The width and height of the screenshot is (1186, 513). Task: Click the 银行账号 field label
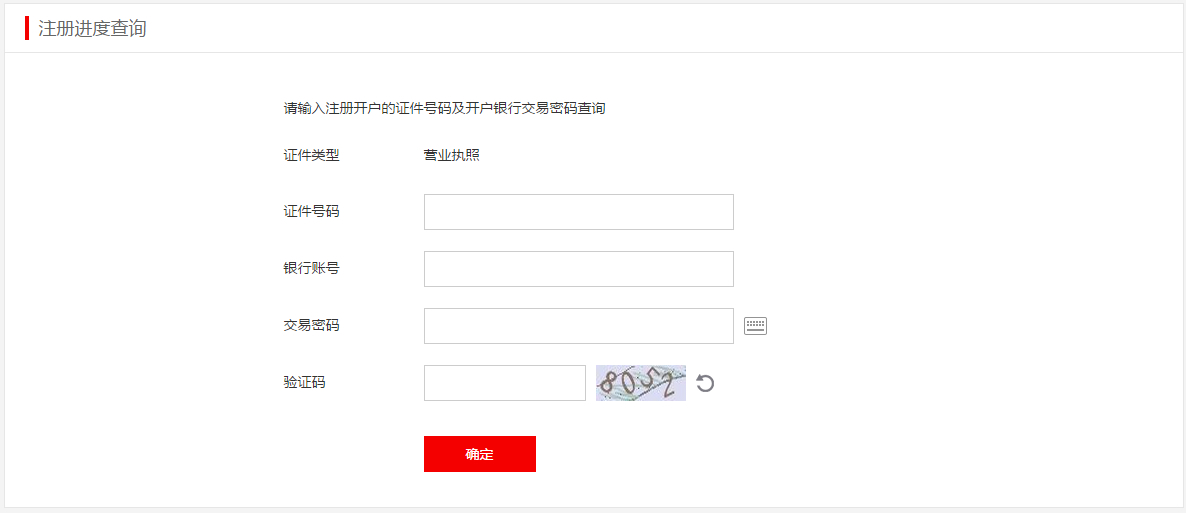point(311,269)
